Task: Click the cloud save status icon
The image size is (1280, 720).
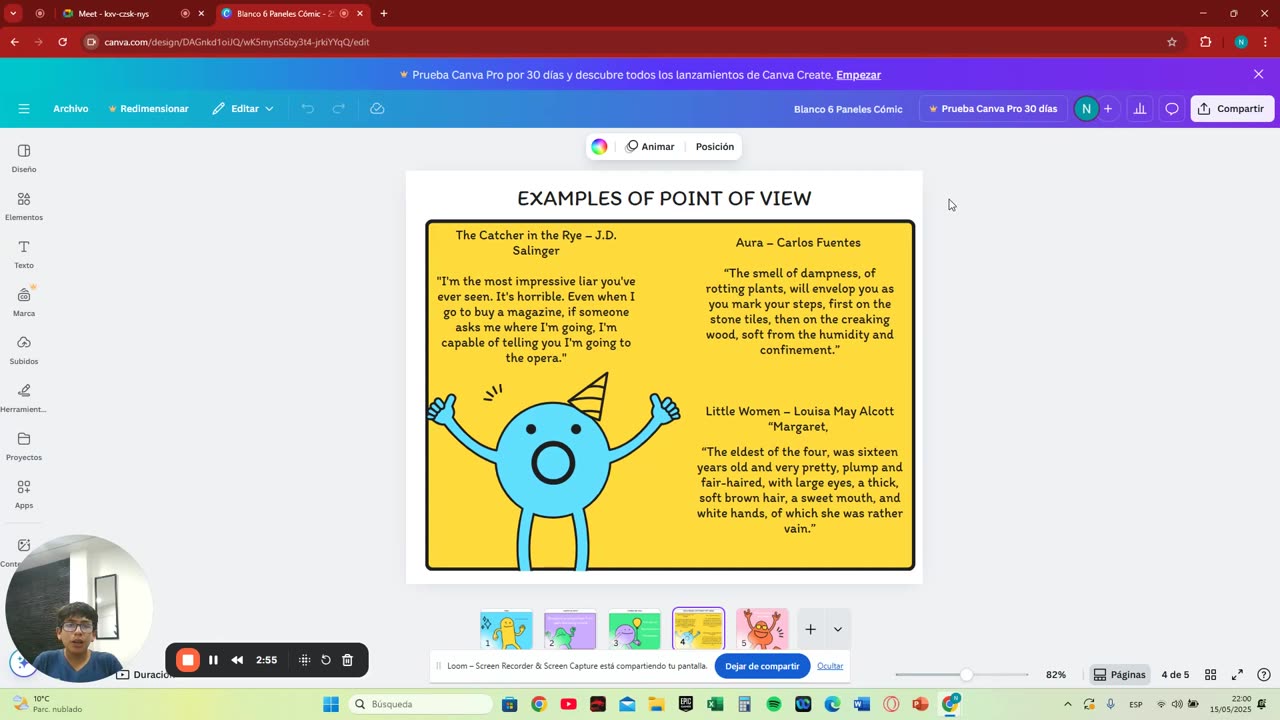Action: [377, 109]
